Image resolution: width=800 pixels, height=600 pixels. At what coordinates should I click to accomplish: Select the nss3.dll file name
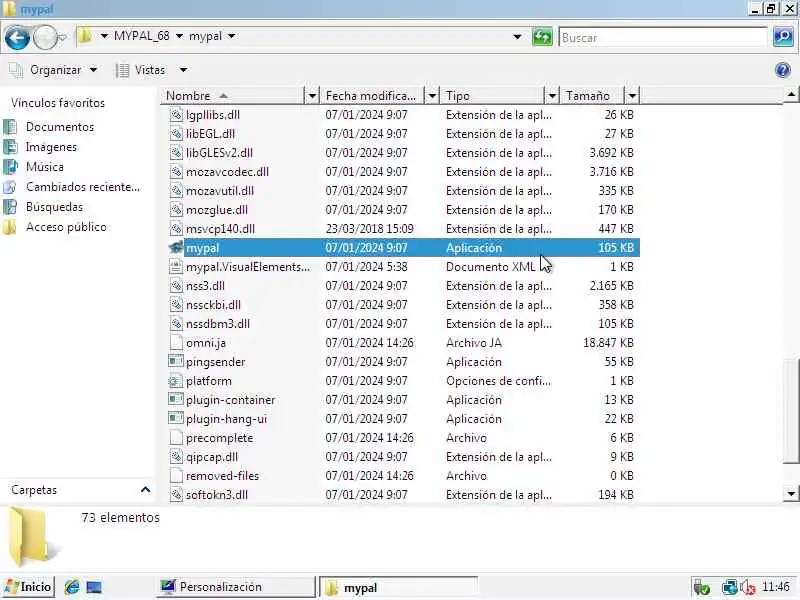pyautogui.click(x=205, y=286)
